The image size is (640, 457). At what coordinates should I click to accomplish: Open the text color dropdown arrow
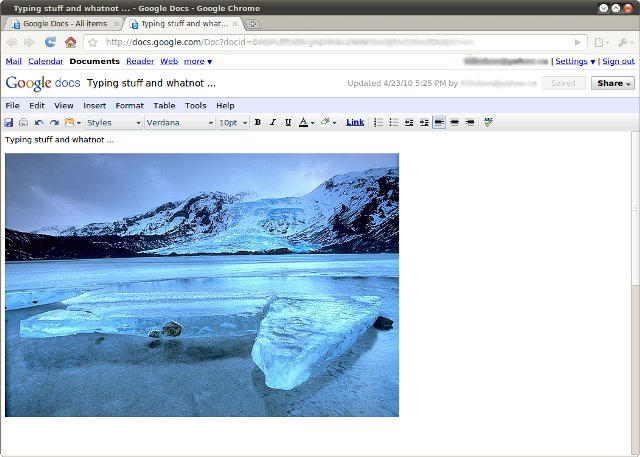(312, 123)
